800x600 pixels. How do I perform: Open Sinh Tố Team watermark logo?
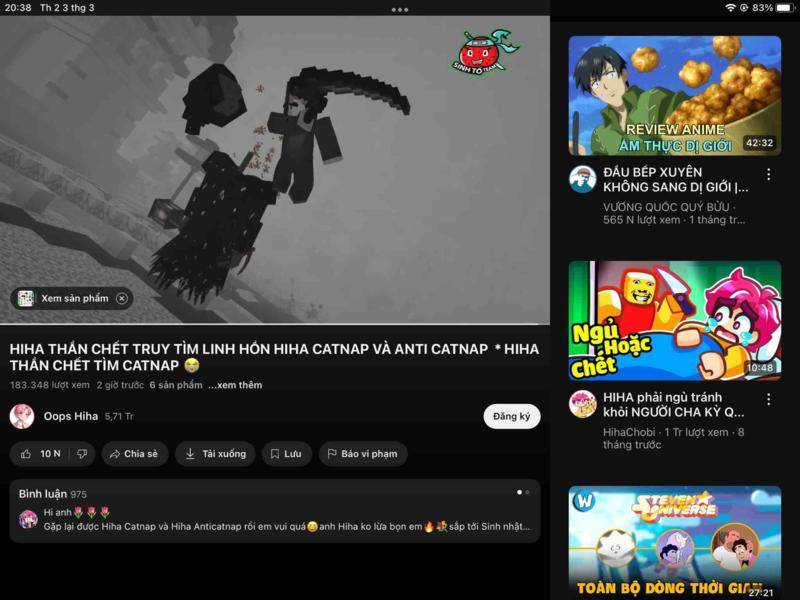point(484,53)
